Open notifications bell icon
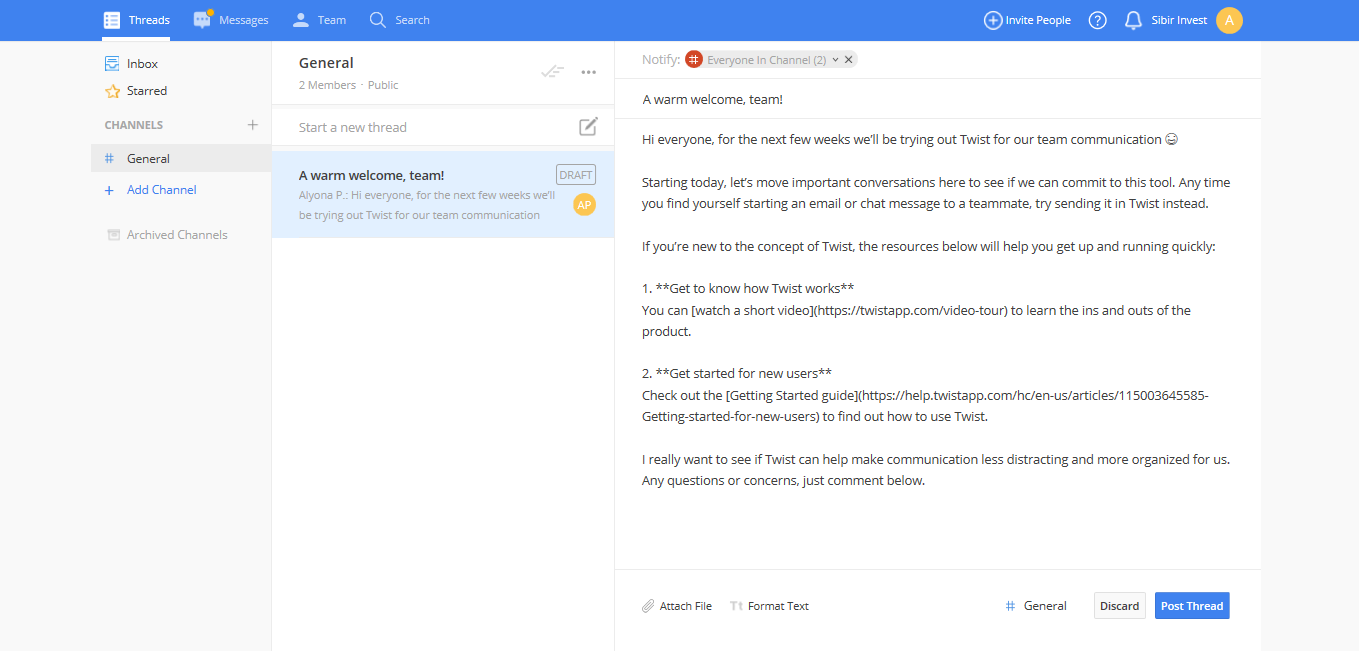Viewport: 1359px width, 651px height. [1133, 20]
